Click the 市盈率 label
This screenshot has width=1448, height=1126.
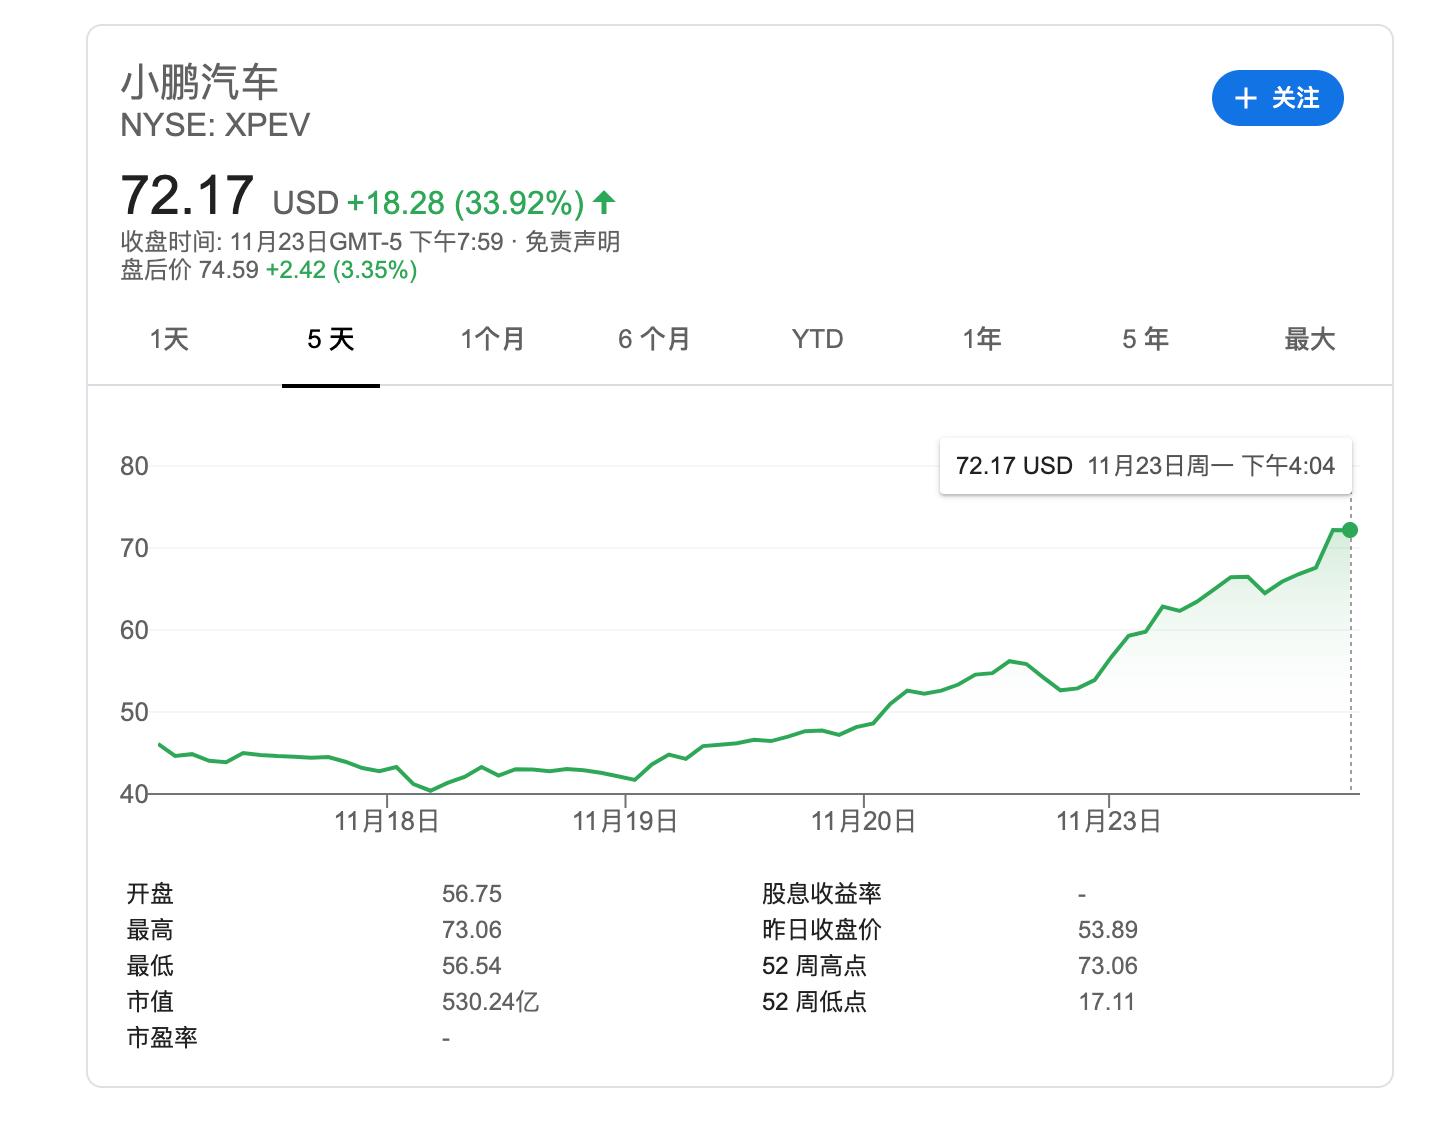(x=162, y=1038)
